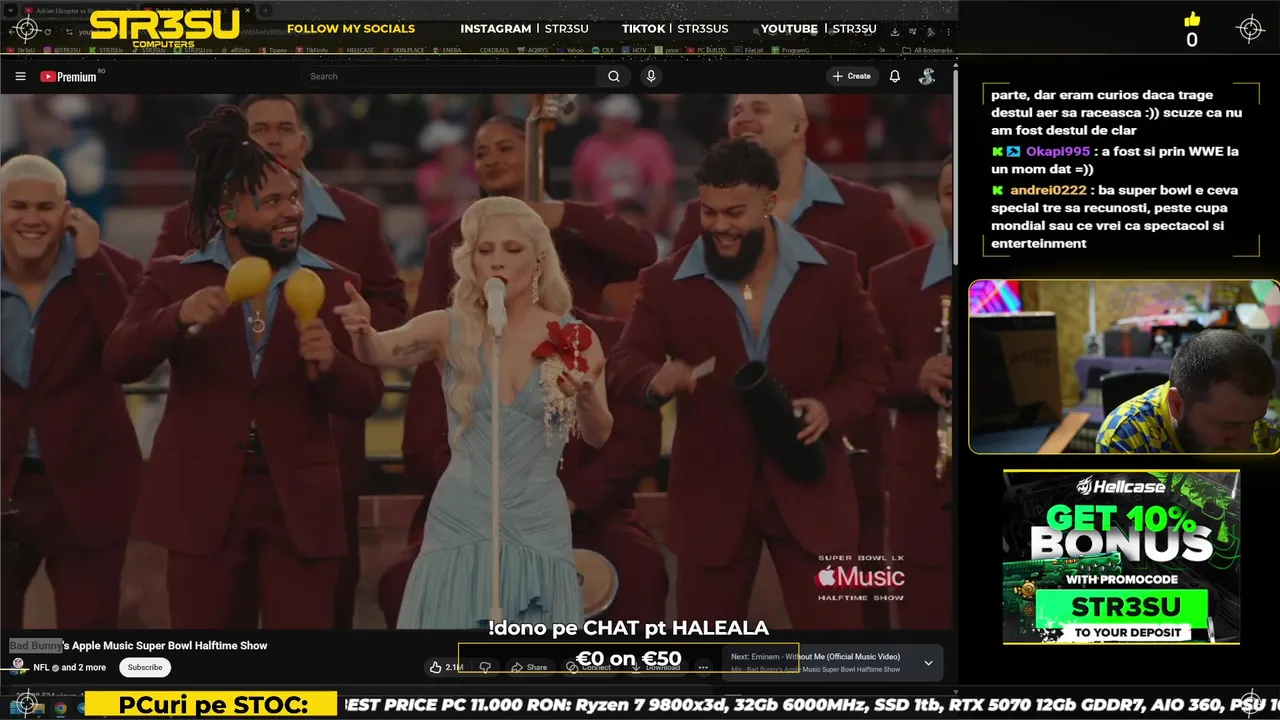
Task: Open the SKIN.PLACE bookmark
Action: tap(401, 49)
